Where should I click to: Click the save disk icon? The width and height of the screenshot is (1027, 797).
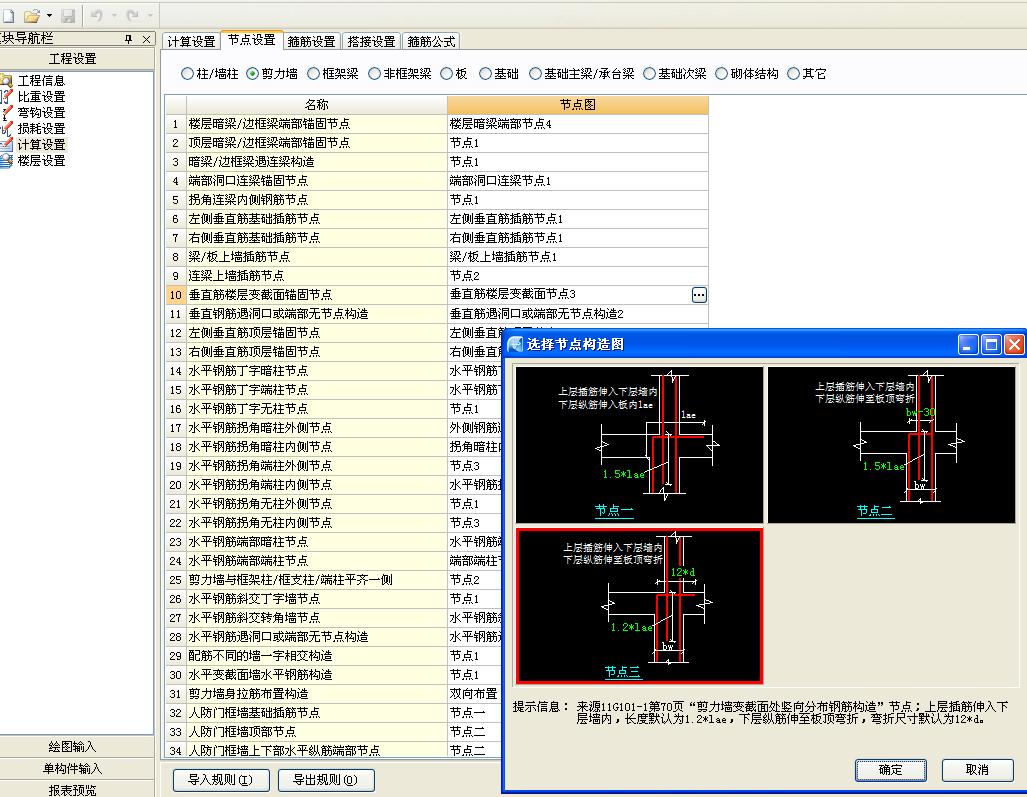pos(67,14)
